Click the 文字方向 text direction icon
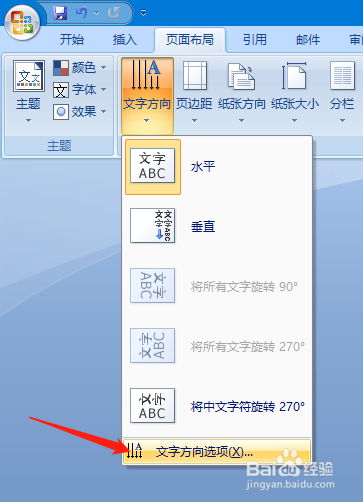This screenshot has height=502, width=363. (147, 75)
